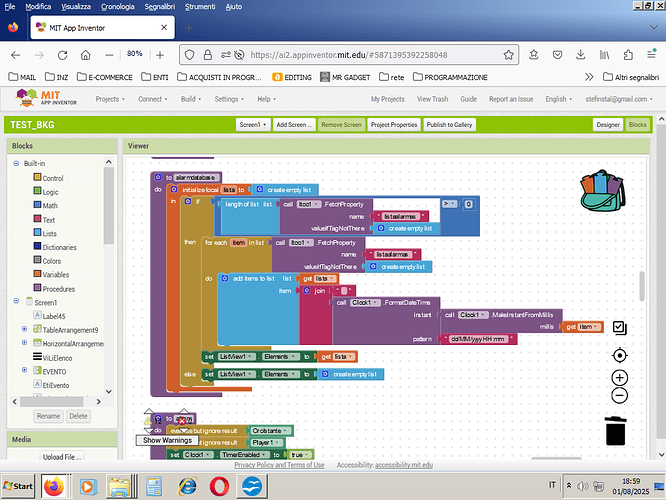This screenshot has height=500, width=666.
Task: Open Firefox from the Windows taskbar
Action: point(53,486)
